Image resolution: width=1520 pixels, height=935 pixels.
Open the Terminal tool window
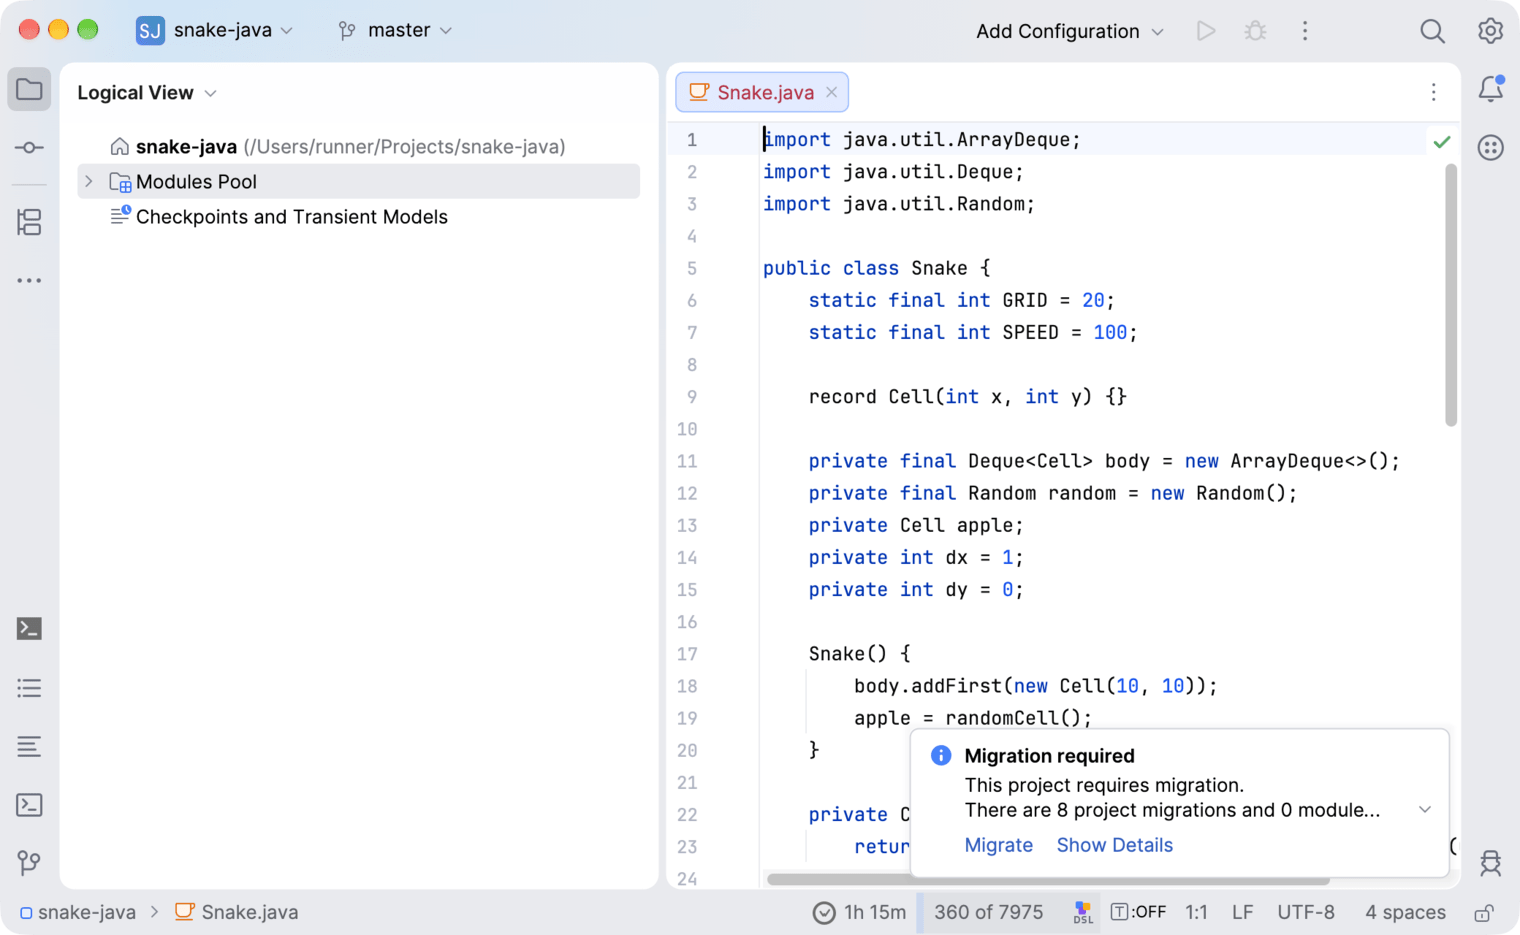[x=29, y=629]
